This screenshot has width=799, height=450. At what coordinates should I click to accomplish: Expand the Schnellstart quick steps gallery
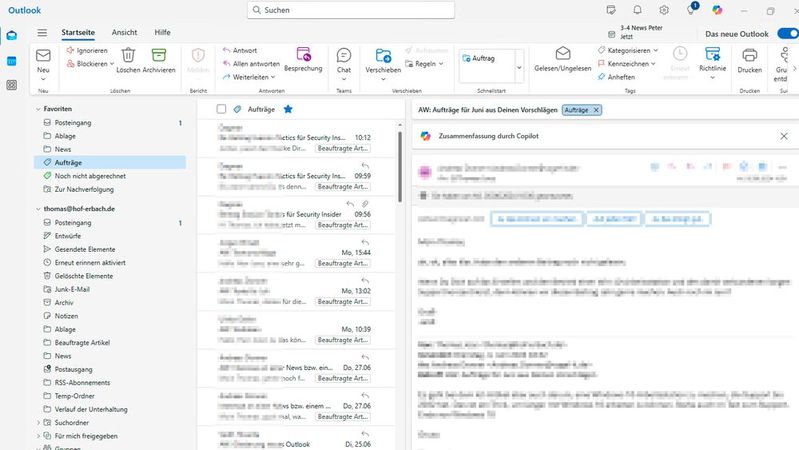(519, 67)
